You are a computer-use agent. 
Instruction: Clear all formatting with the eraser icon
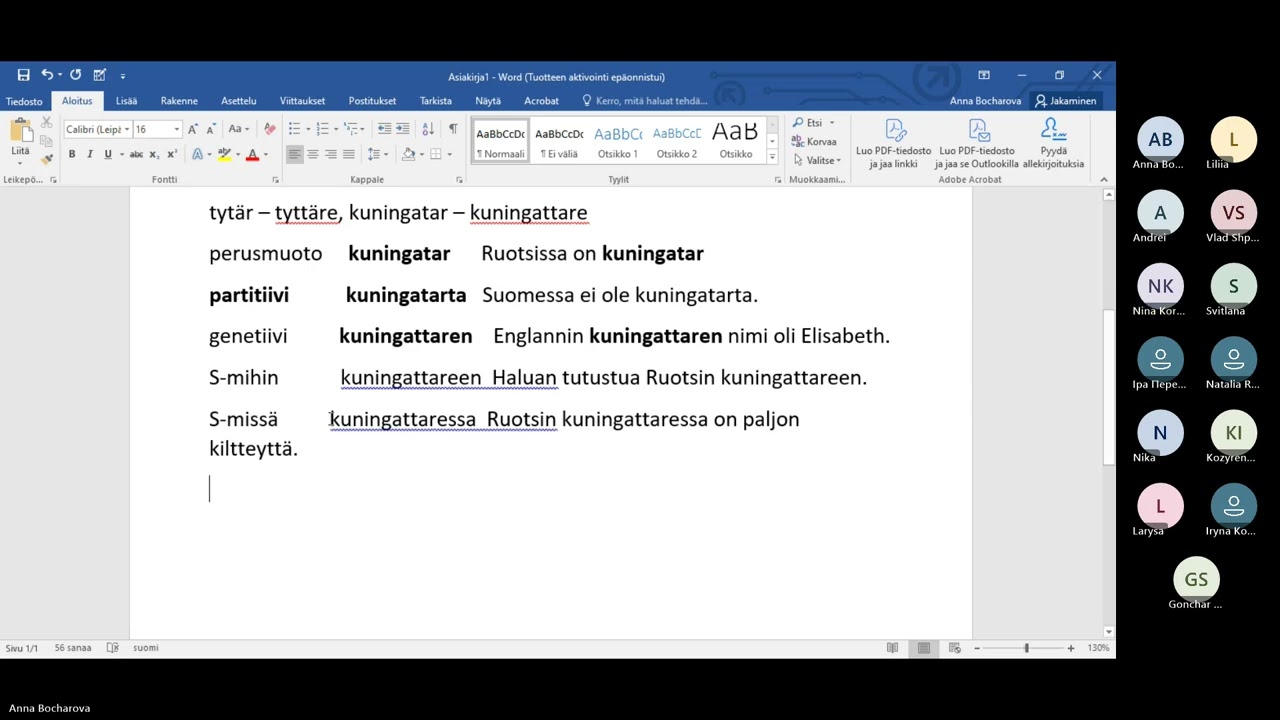click(x=269, y=129)
